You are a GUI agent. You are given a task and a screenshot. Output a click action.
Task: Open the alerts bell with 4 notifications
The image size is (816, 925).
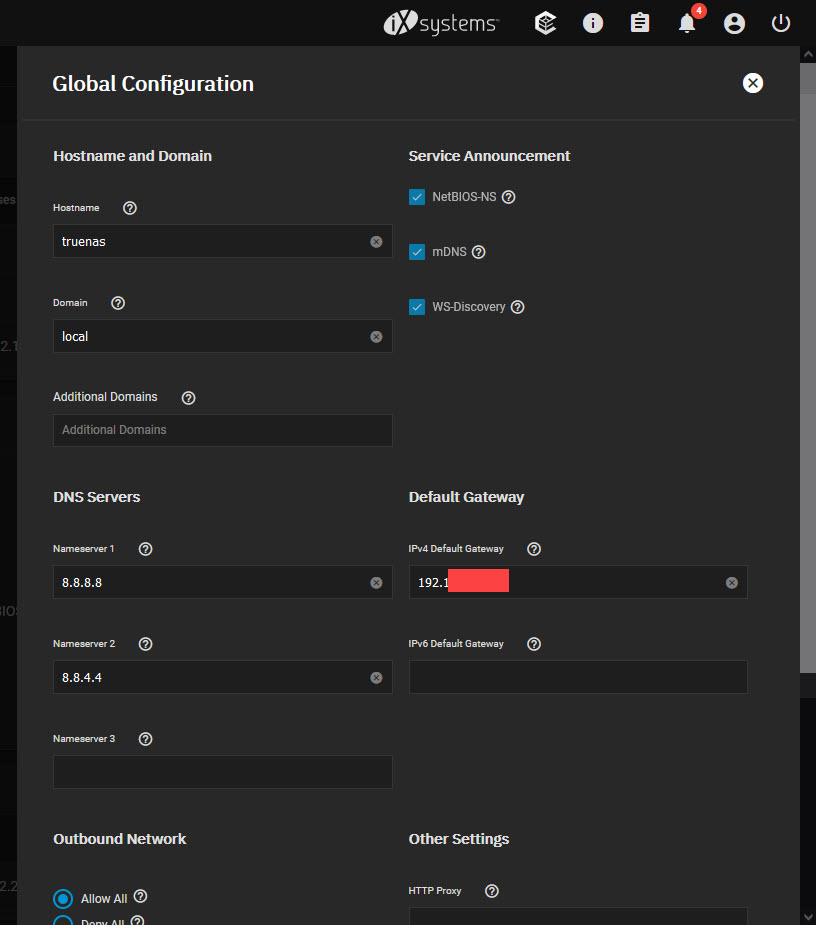687,22
